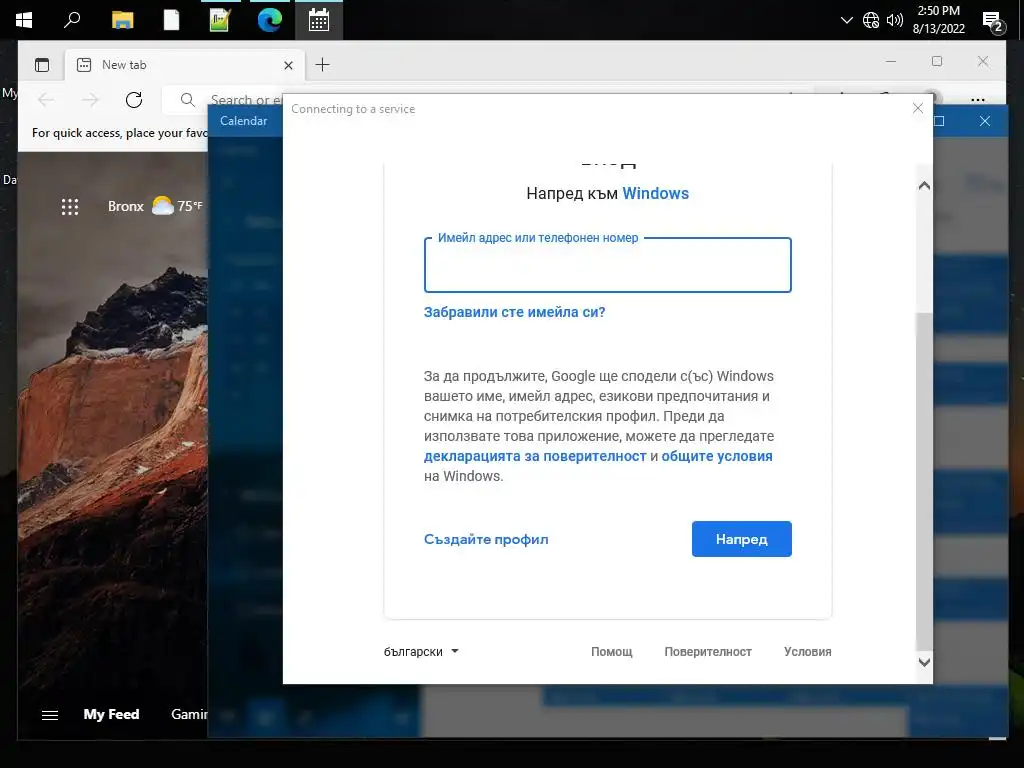Open Bronx weather widget
This screenshot has height=768, width=1024.
155,206
